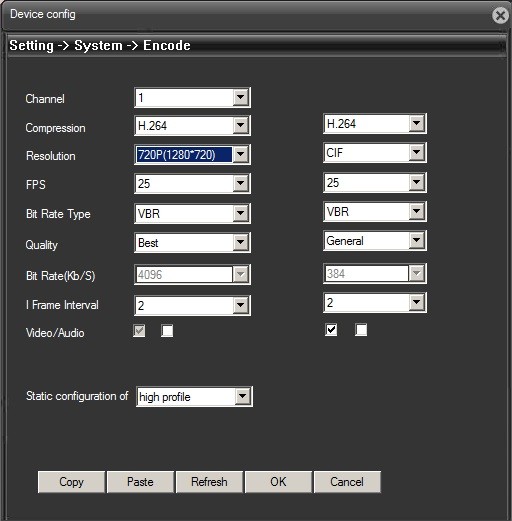Open the 720P(1280*720) Resolution dropdown

(192, 155)
